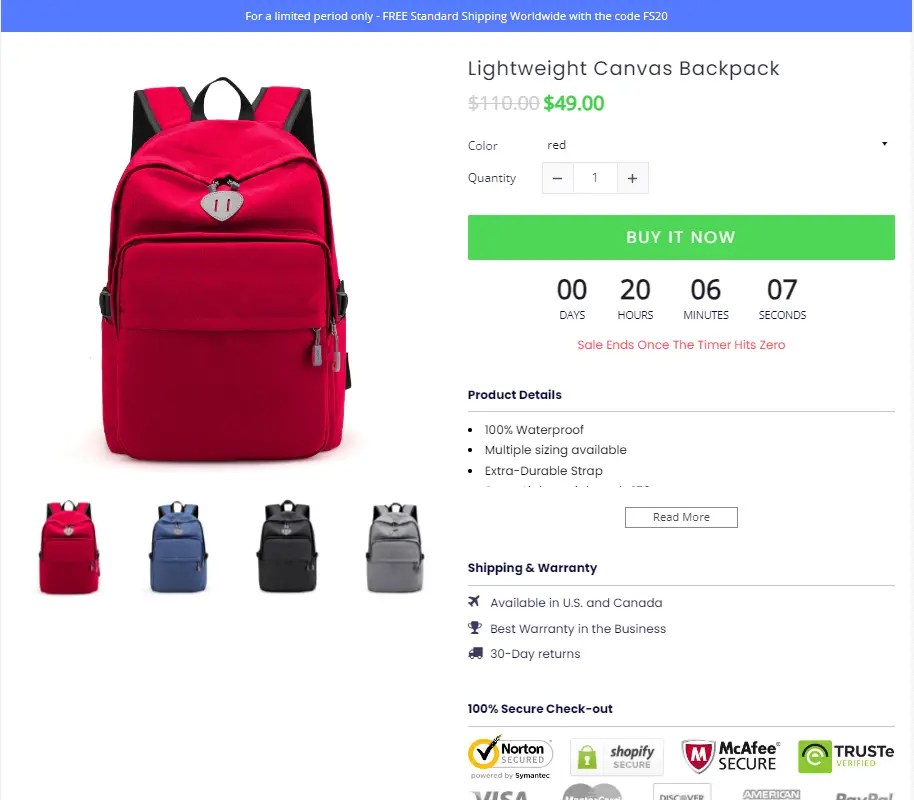
Task: Select the black backpack thumbnail
Action: (x=287, y=546)
